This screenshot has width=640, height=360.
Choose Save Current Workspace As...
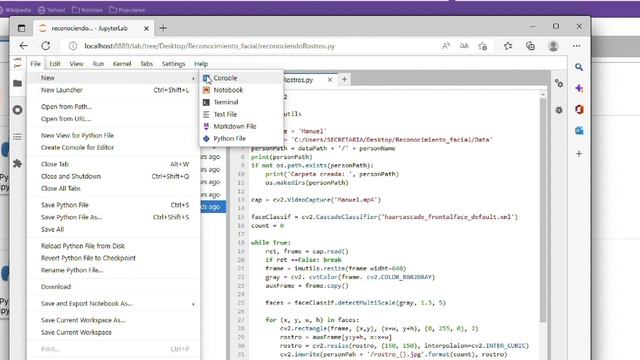(114, 320)
